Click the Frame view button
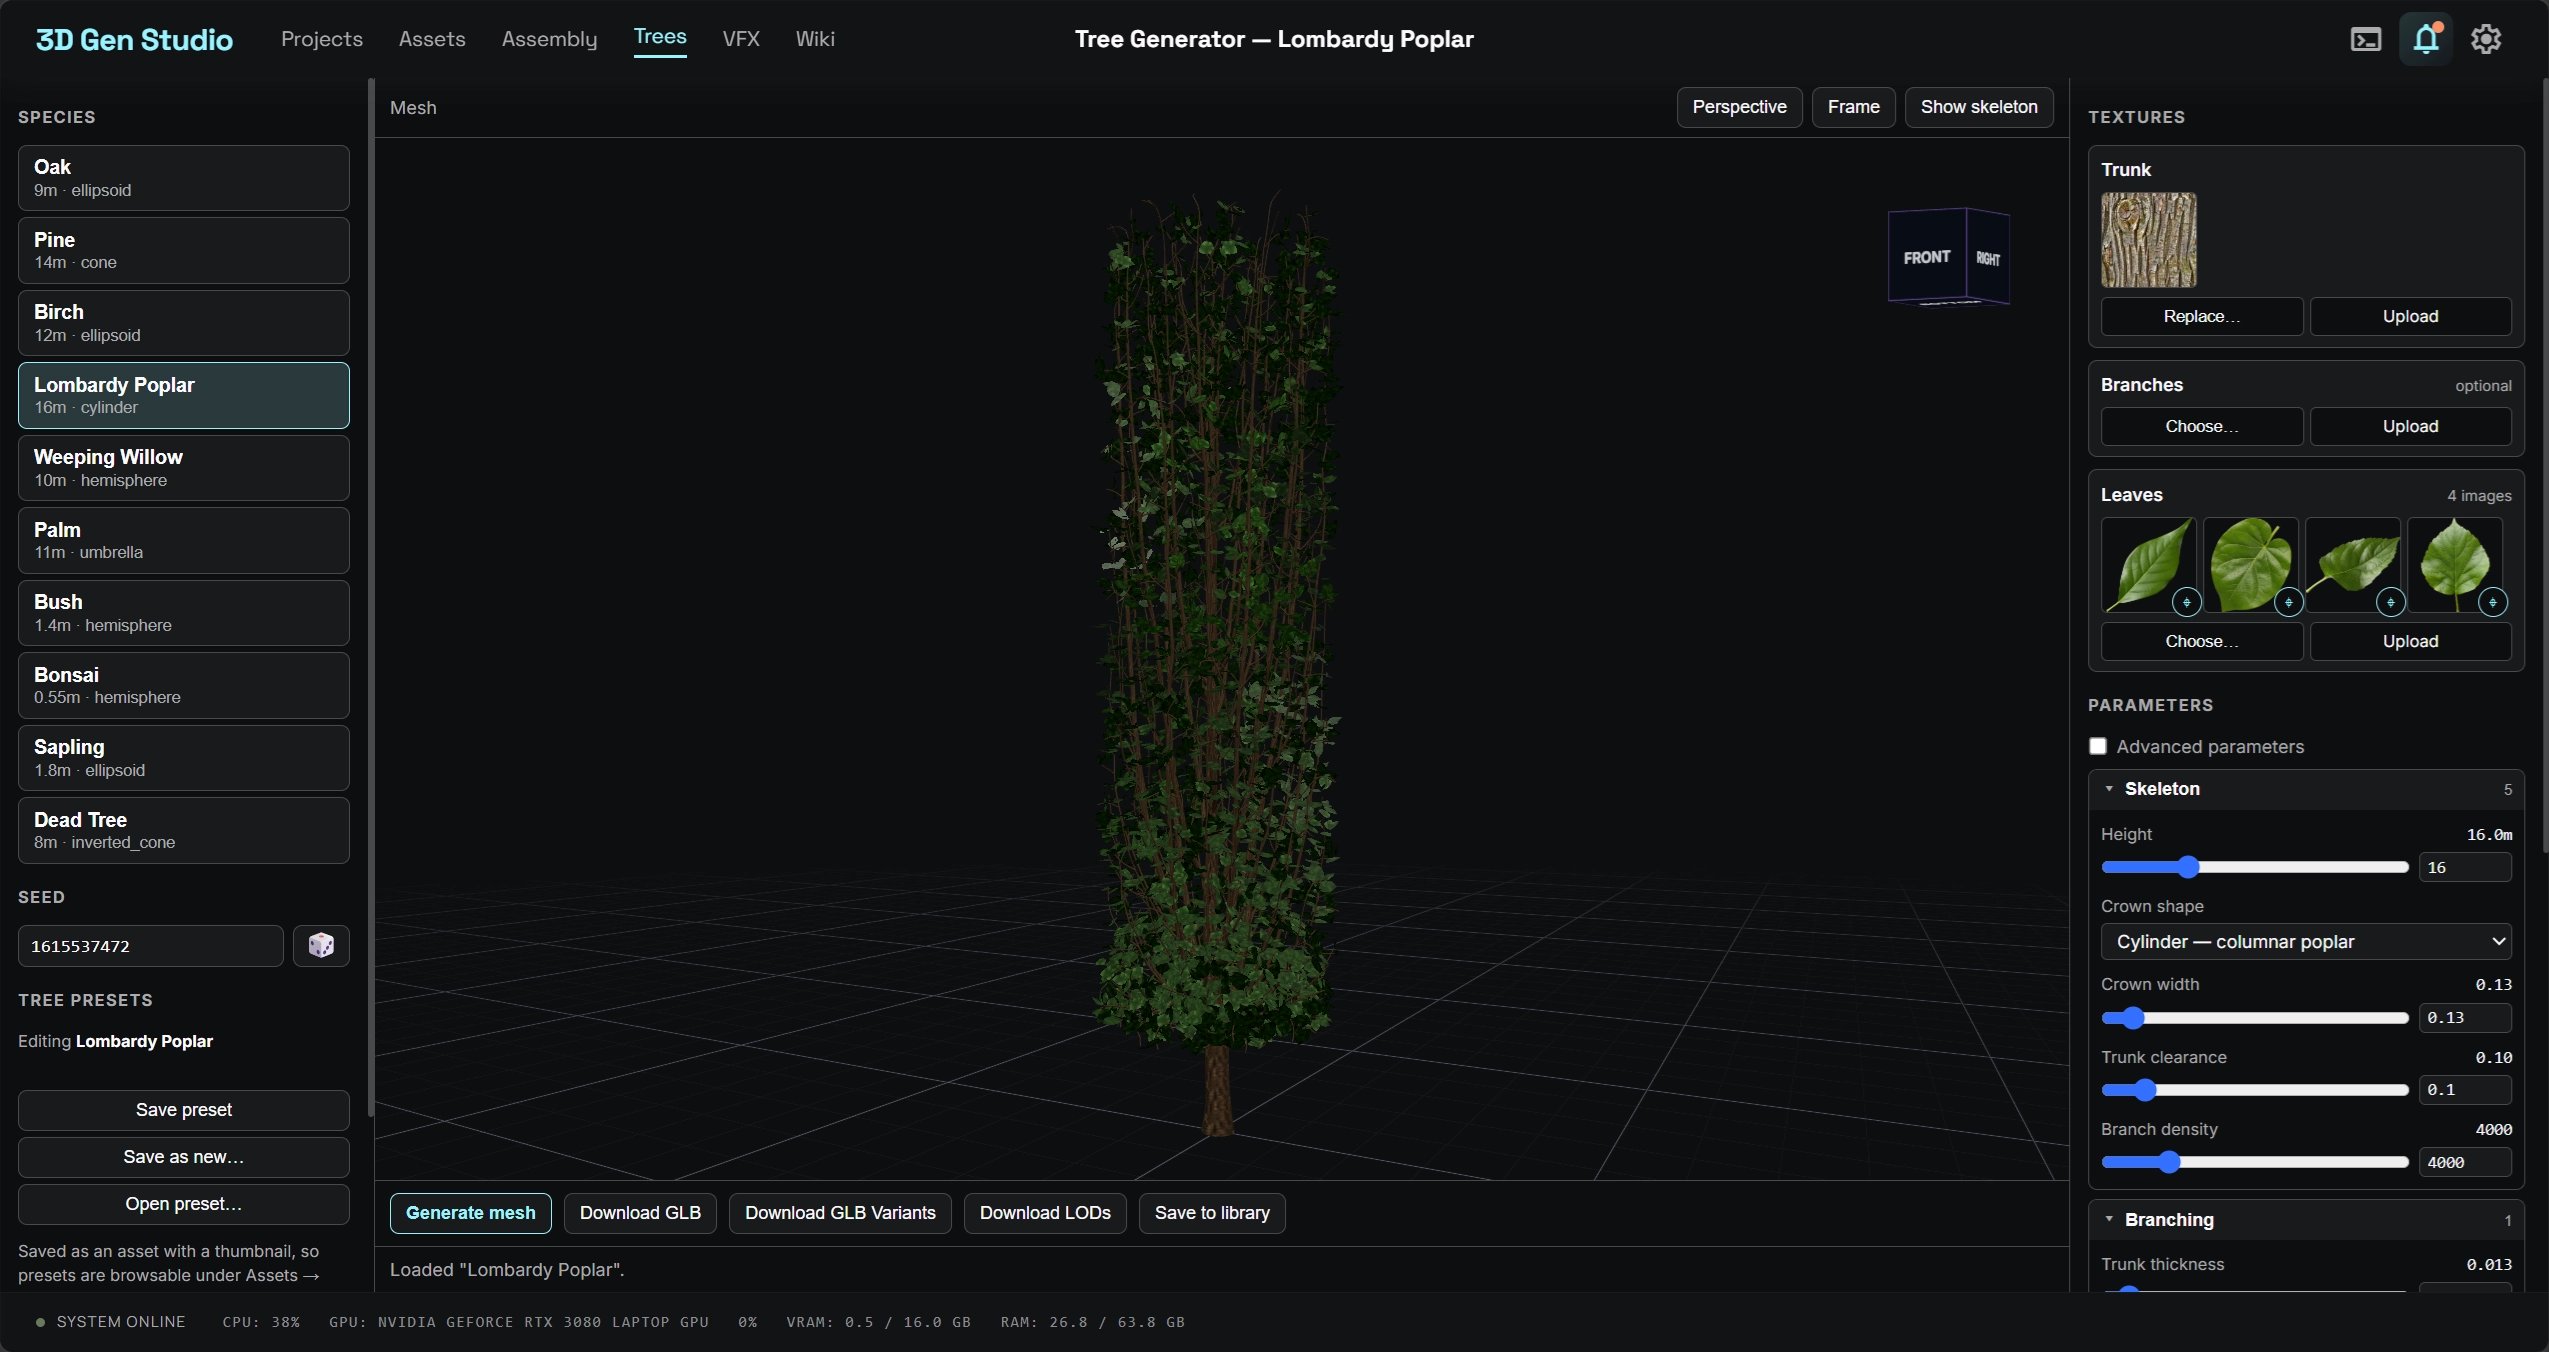Screen dimensions: 2549x1352 (1854, 107)
